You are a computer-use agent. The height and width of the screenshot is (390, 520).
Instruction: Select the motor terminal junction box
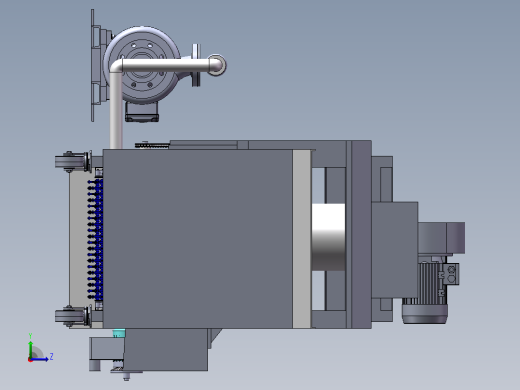click(x=450, y=274)
